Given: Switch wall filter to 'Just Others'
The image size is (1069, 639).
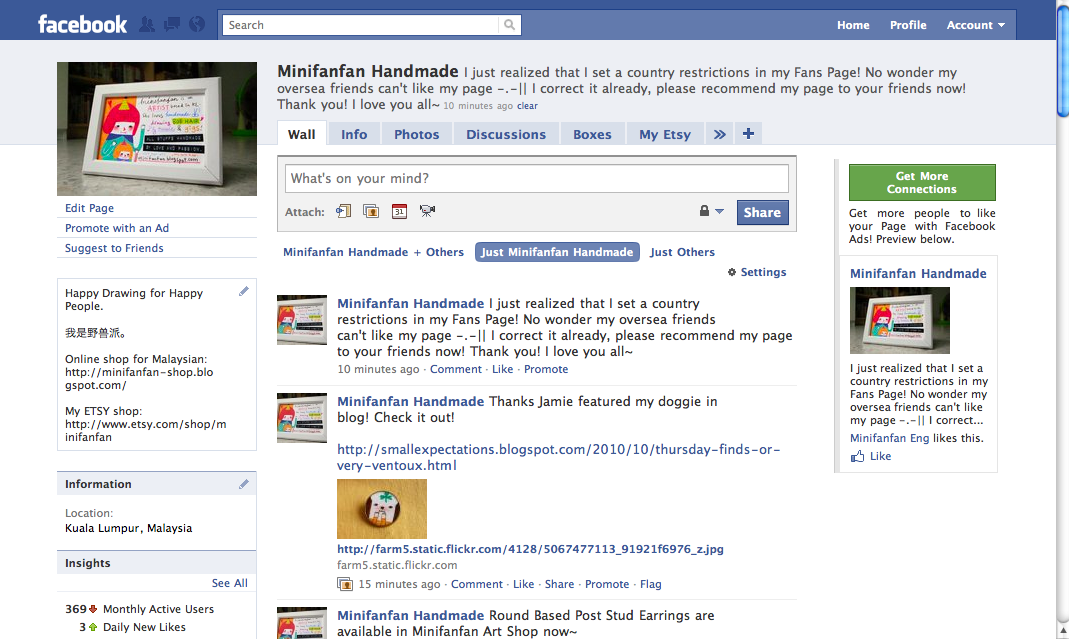Looking at the screenshot, I should coord(682,252).
